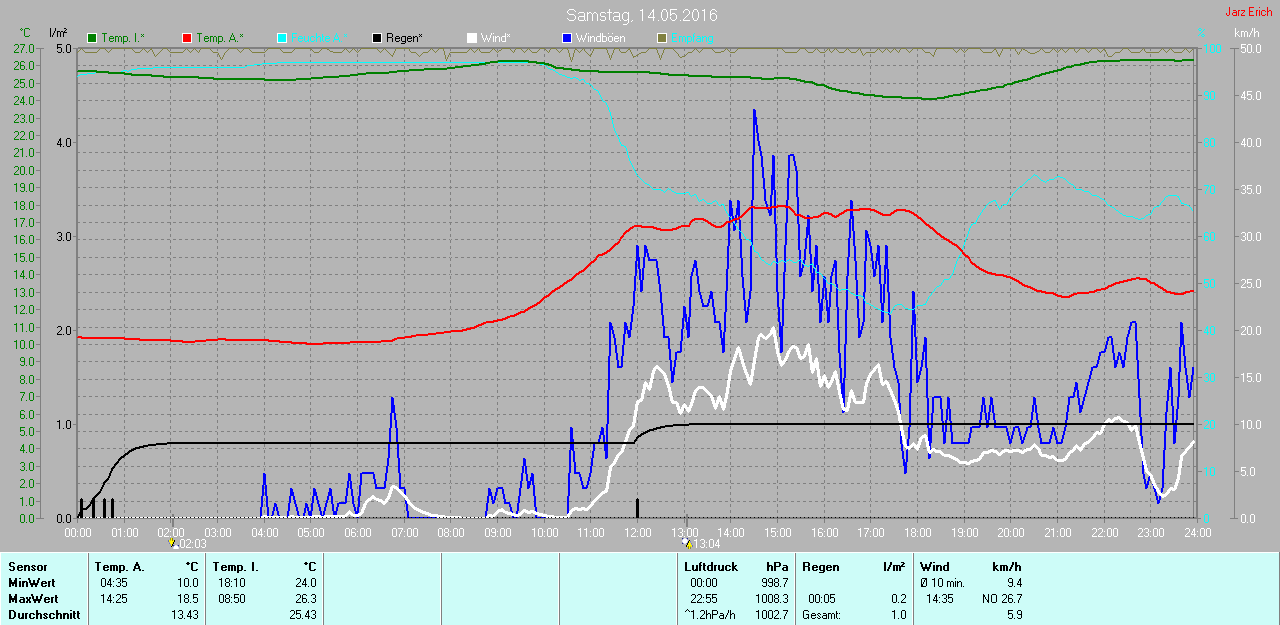
Task: Click the green Temp. I. legend swatch
Action: [x=93, y=38]
